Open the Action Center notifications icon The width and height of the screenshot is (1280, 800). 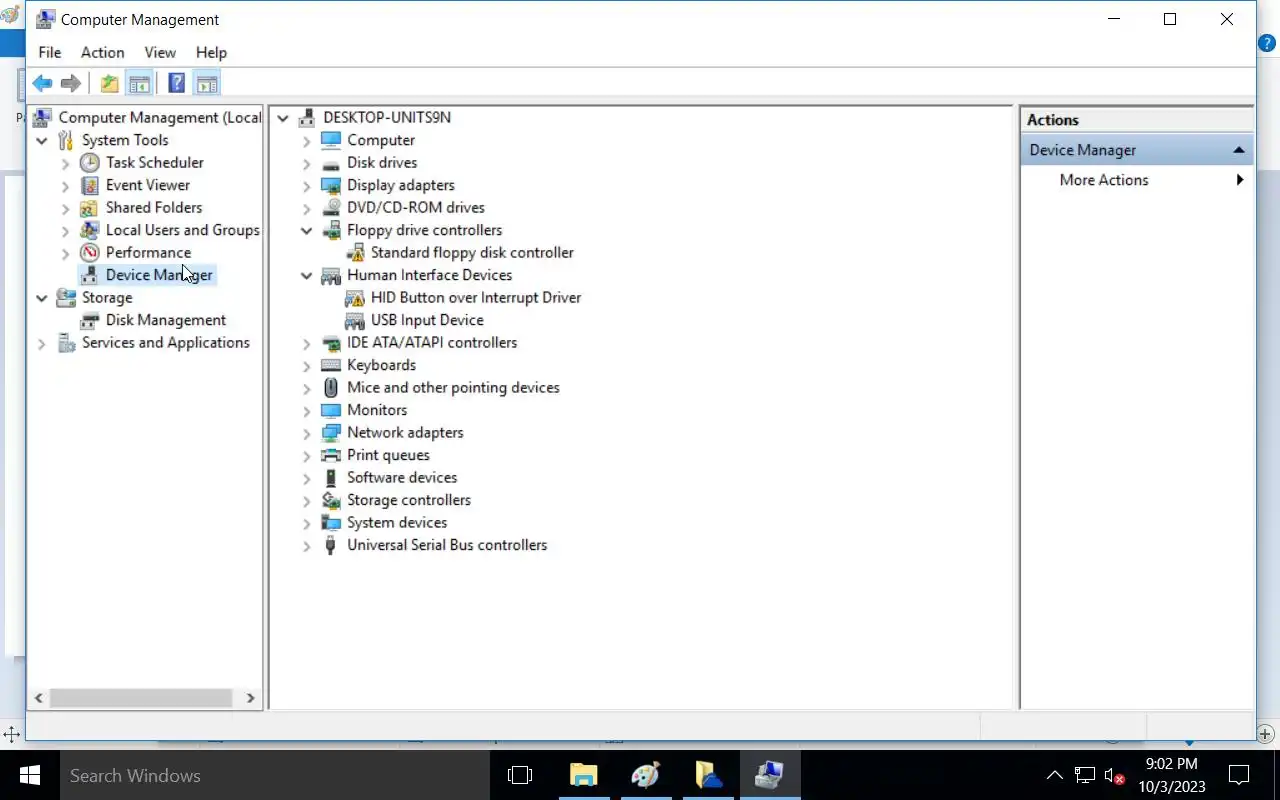1239,775
